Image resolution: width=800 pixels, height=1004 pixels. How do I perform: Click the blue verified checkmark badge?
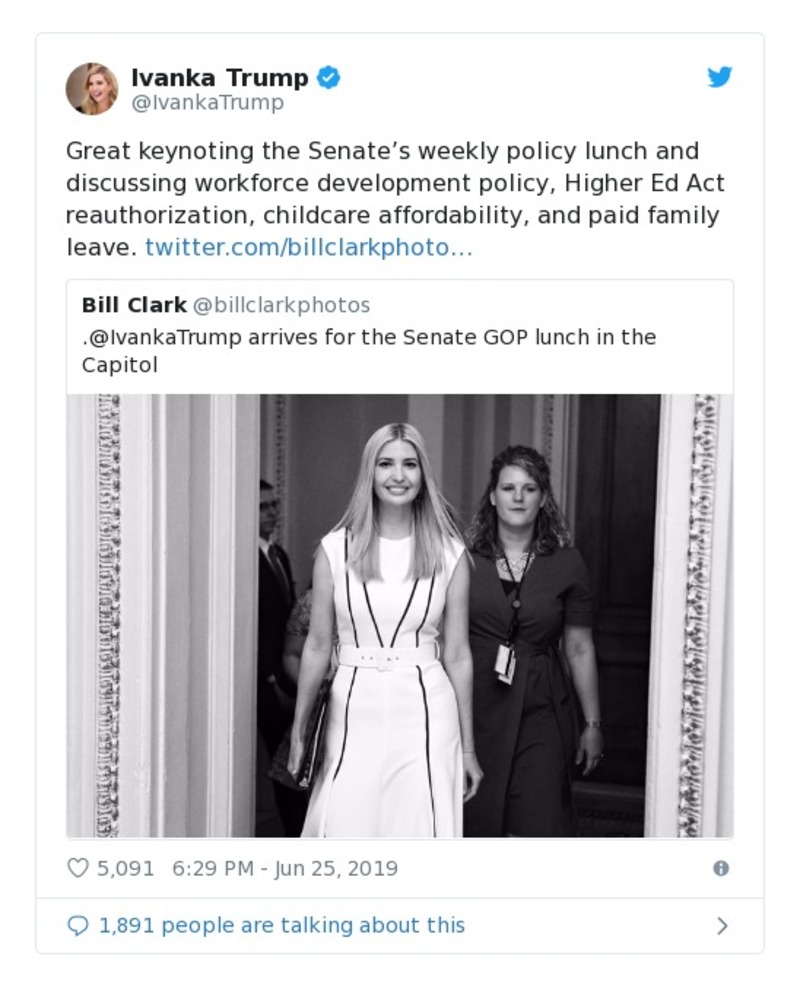[328, 77]
